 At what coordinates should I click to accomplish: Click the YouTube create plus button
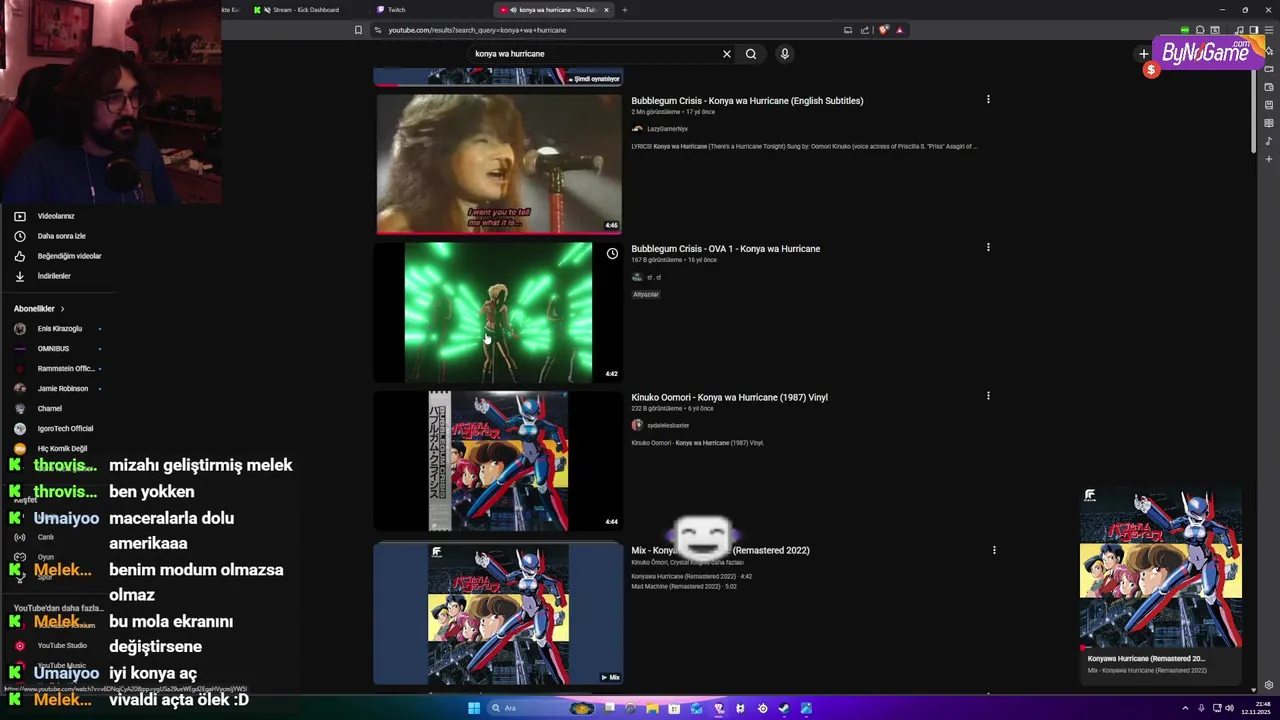pyautogui.click(x=1144, y=54)
